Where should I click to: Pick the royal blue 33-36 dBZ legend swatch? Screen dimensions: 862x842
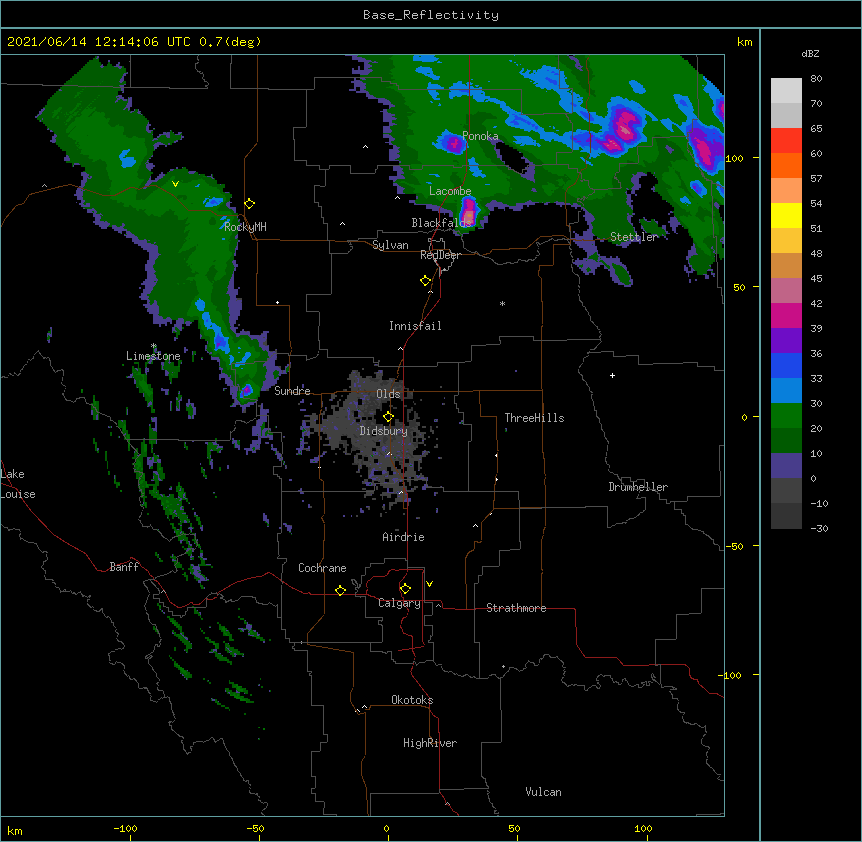tap(786, 365)
